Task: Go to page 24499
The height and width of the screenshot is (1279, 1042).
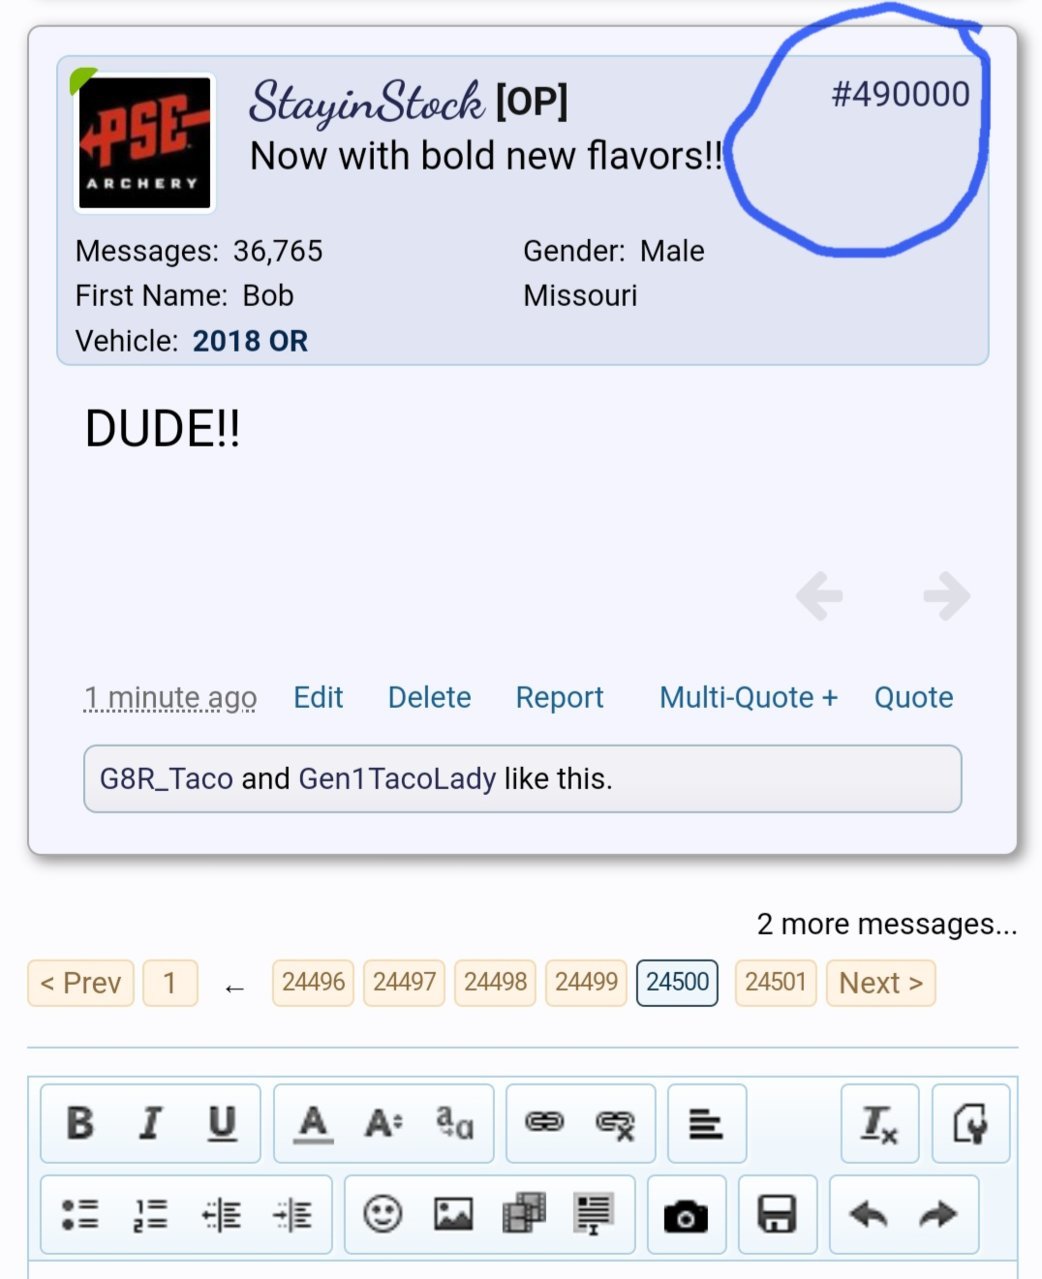Action: 586,982
